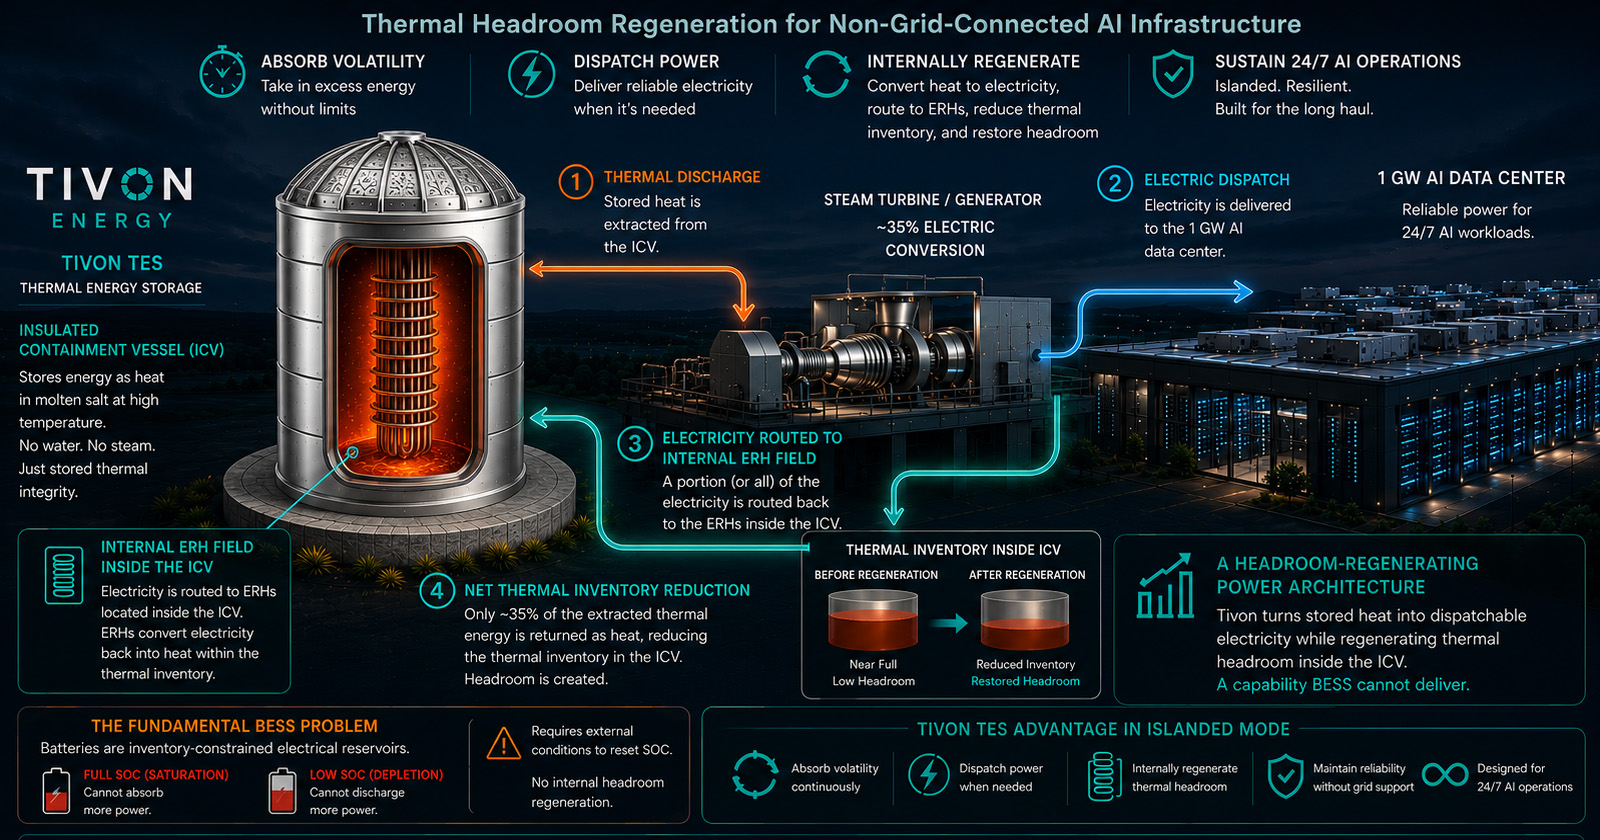Click the INTERNAL ERH FIELD INSIDE THE ICV heading
Screen dimensions: 1600x840
click(177, 557)
